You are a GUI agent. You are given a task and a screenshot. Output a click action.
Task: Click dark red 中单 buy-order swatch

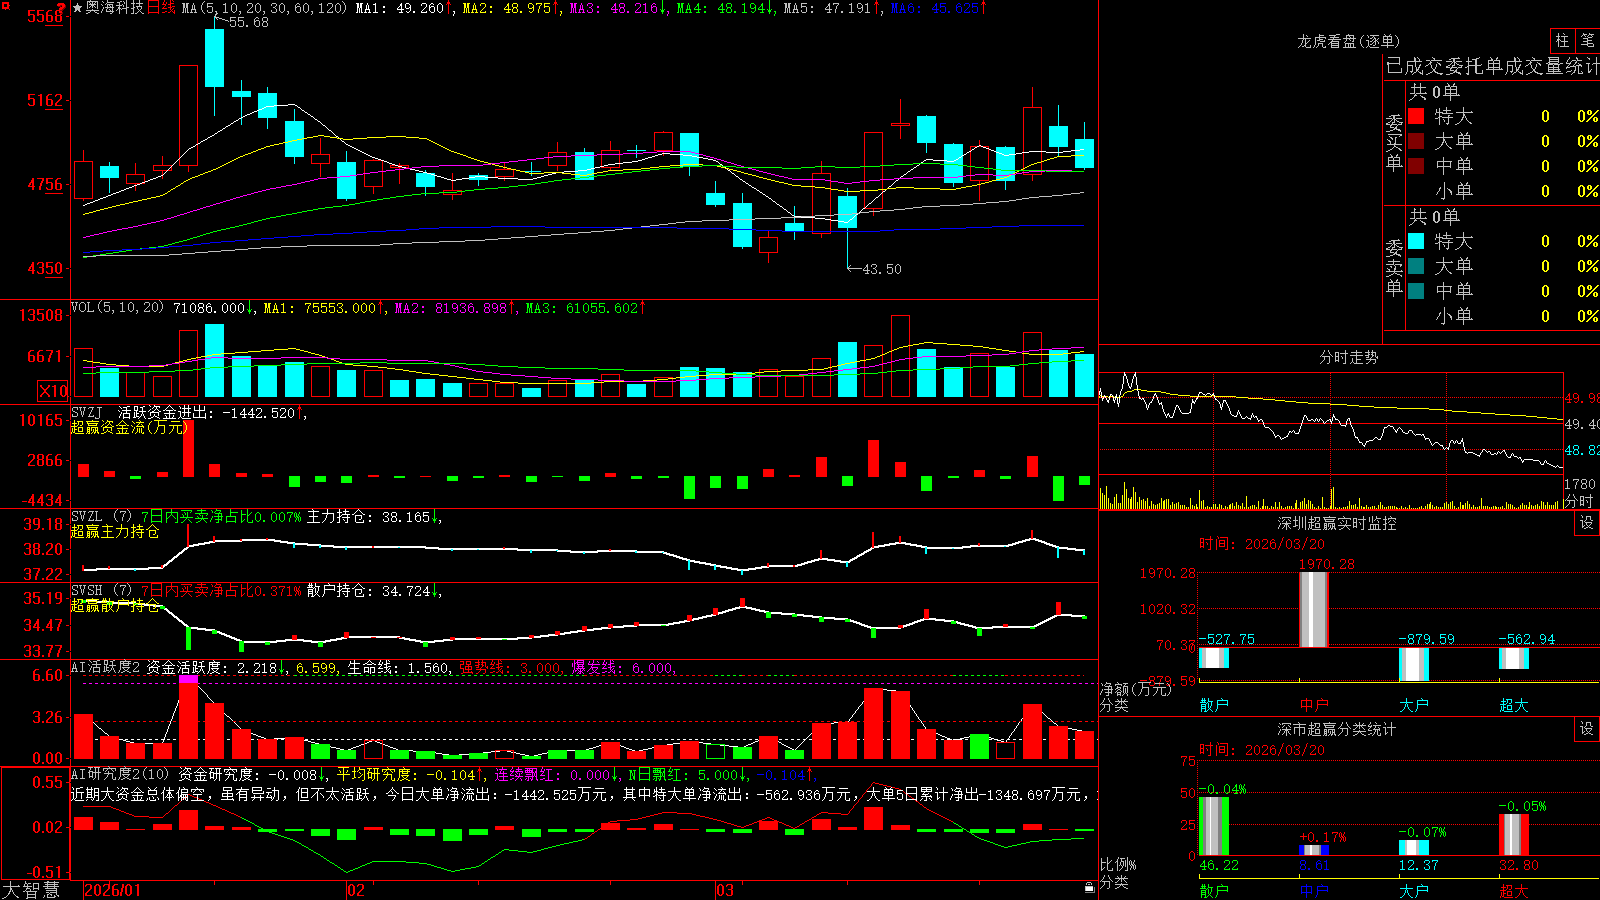click(1416, 166)
